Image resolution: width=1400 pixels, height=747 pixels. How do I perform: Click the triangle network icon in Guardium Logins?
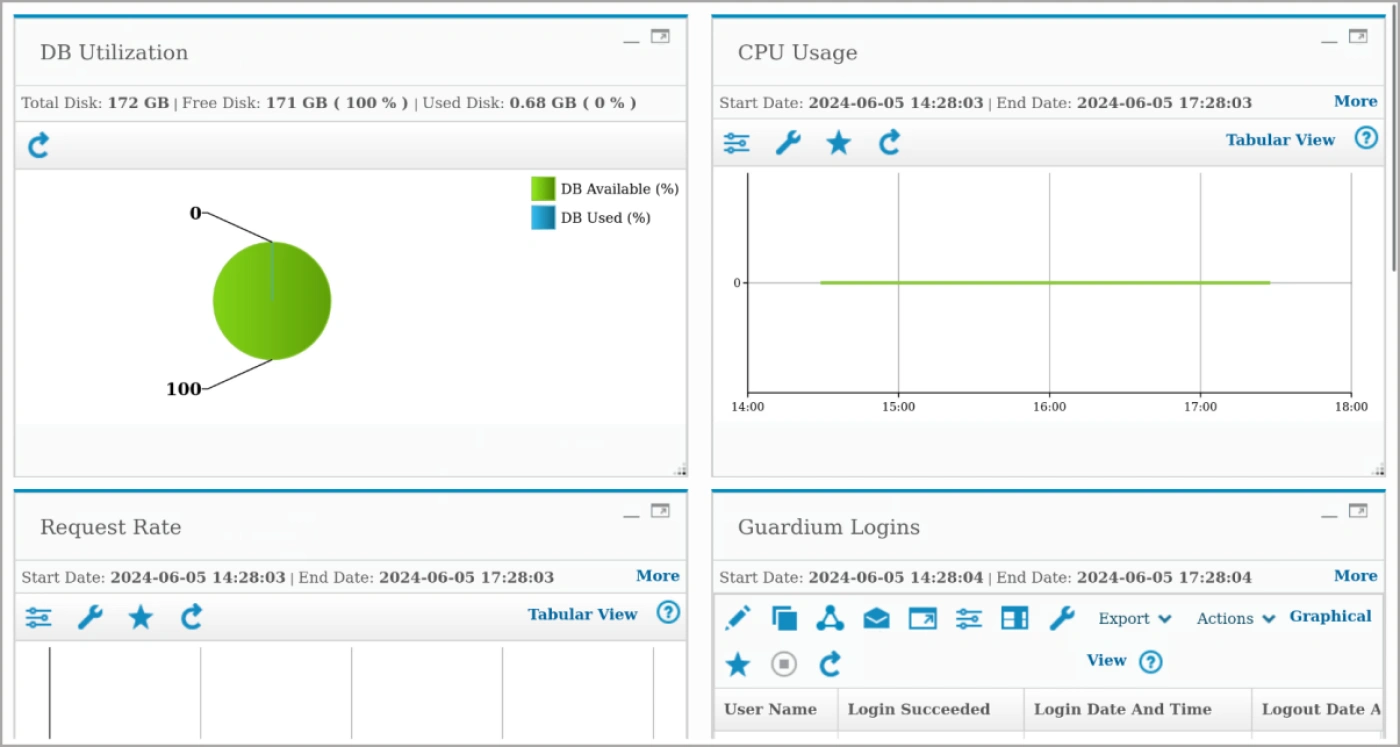[x=830, y=618]
